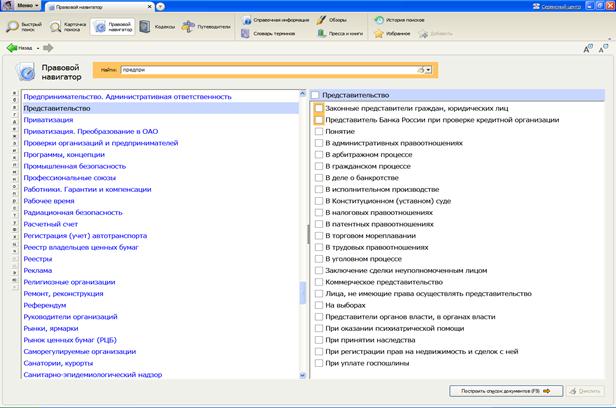
Task: Select the Реклама topic
Action: 38,271
